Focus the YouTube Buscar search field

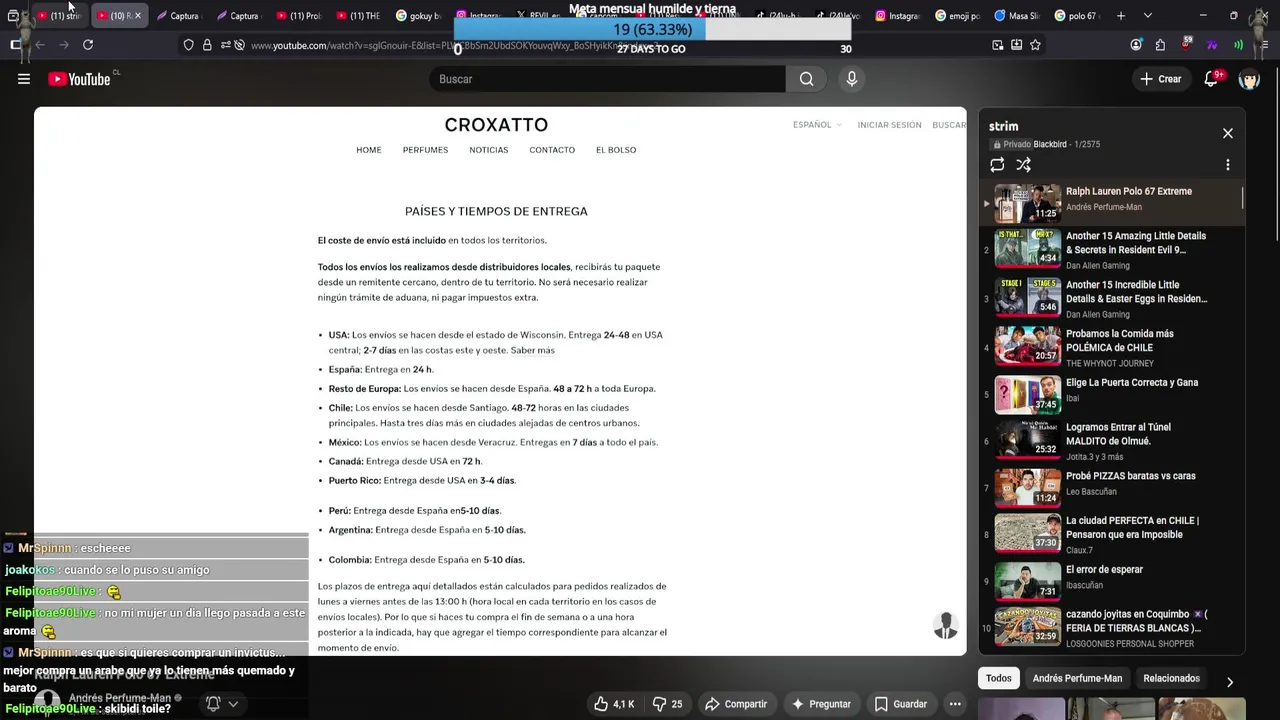pos(607,79)
